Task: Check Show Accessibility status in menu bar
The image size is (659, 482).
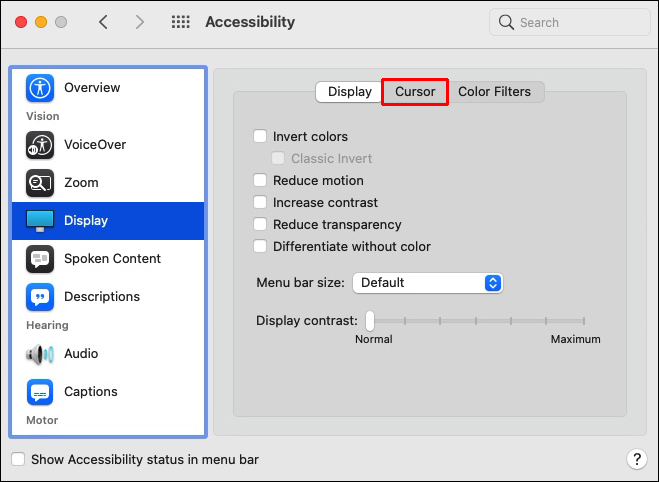Action: [x=19, y=460]
